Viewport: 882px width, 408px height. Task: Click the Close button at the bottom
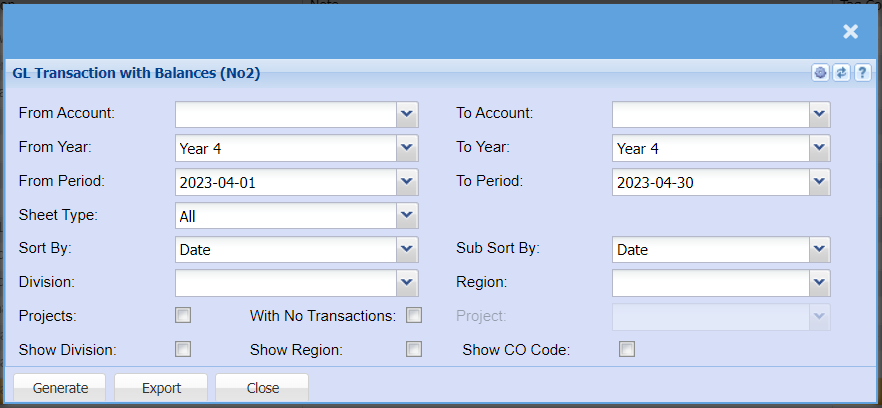(263, 388)
